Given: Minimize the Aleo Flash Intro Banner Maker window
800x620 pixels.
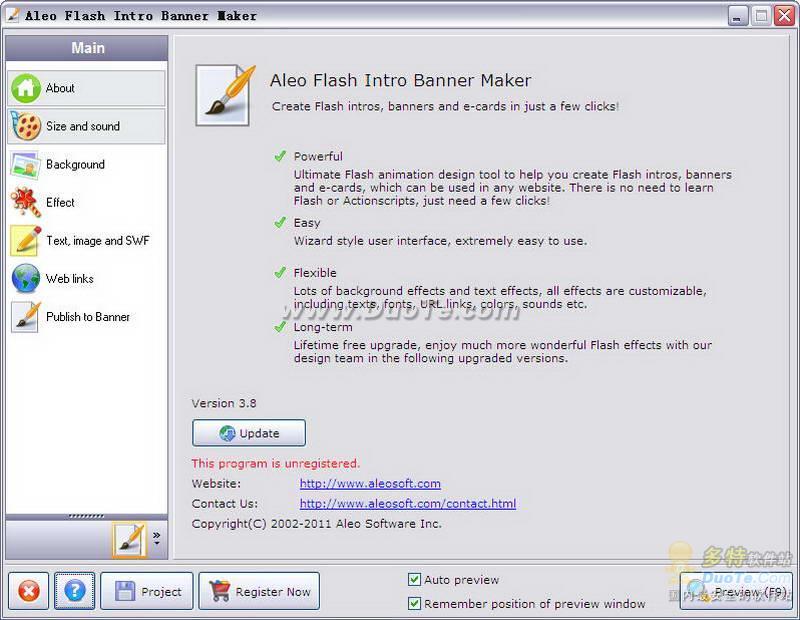Looking at the screenshot, I should (737, 16).
